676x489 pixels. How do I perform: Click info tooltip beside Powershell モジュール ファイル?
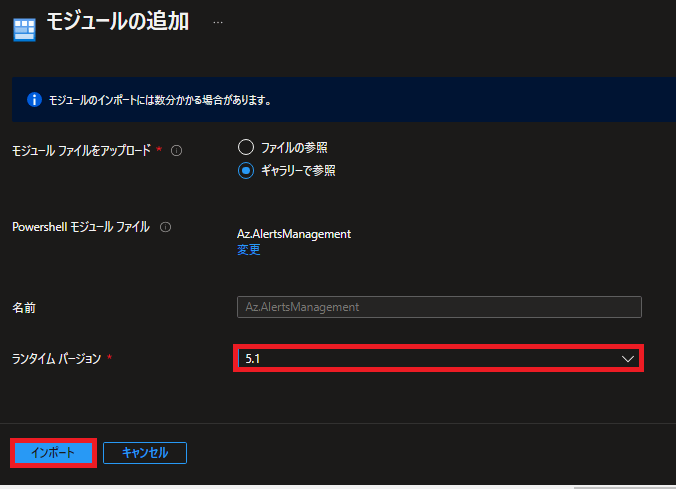166,227
